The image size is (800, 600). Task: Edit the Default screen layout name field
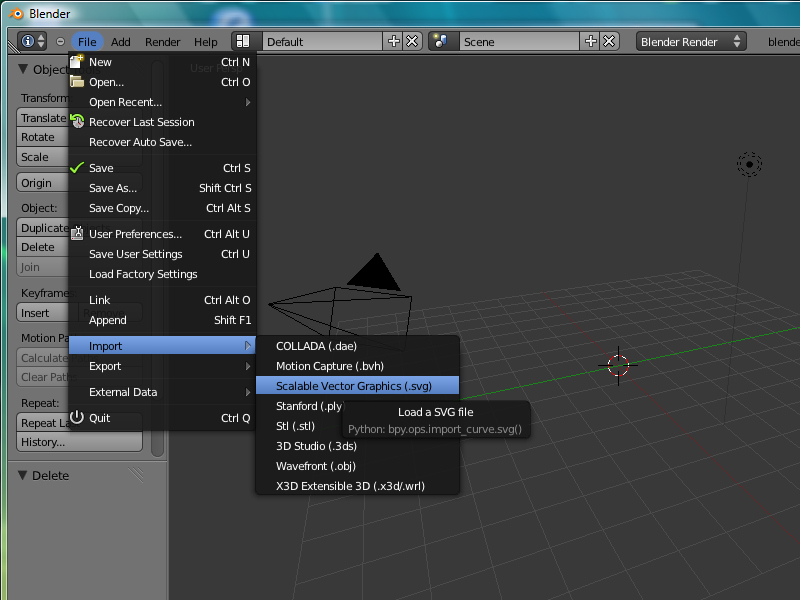[x=322, y=41]
